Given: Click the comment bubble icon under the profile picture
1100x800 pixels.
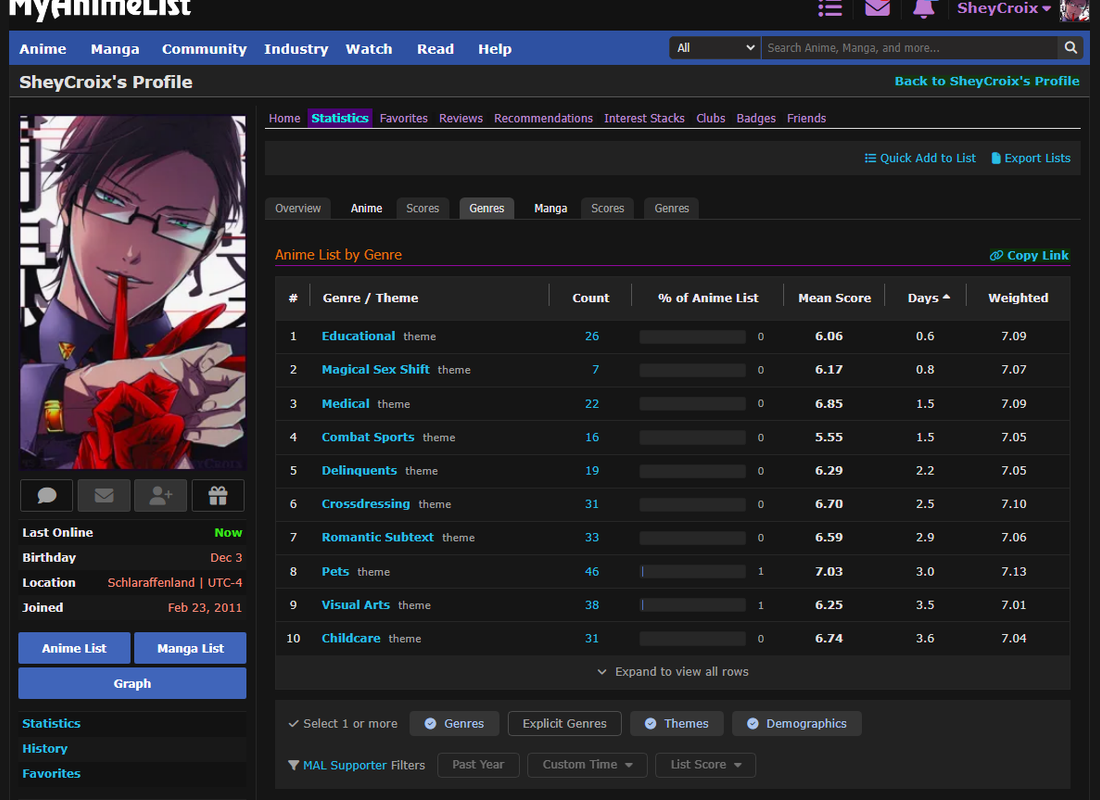Looking at the screenshot, I should tap(46, 495).
